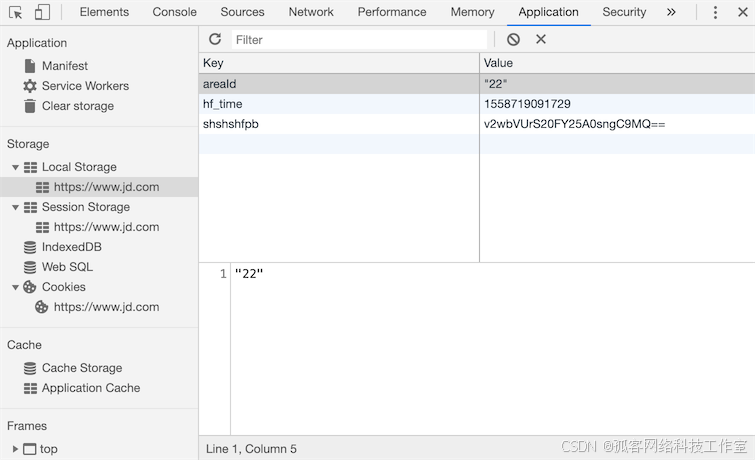Screen dimensions: 755x460
Task: Close the DevTools panel
Action: (x=742, y=12)
